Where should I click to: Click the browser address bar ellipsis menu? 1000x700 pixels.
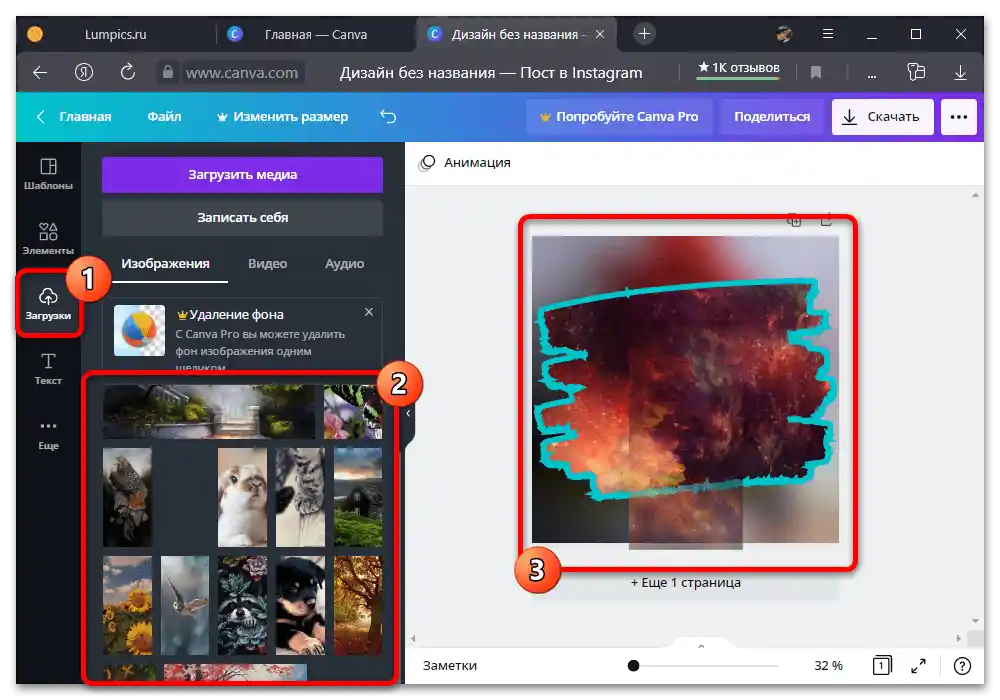click(x=872, y=75)
